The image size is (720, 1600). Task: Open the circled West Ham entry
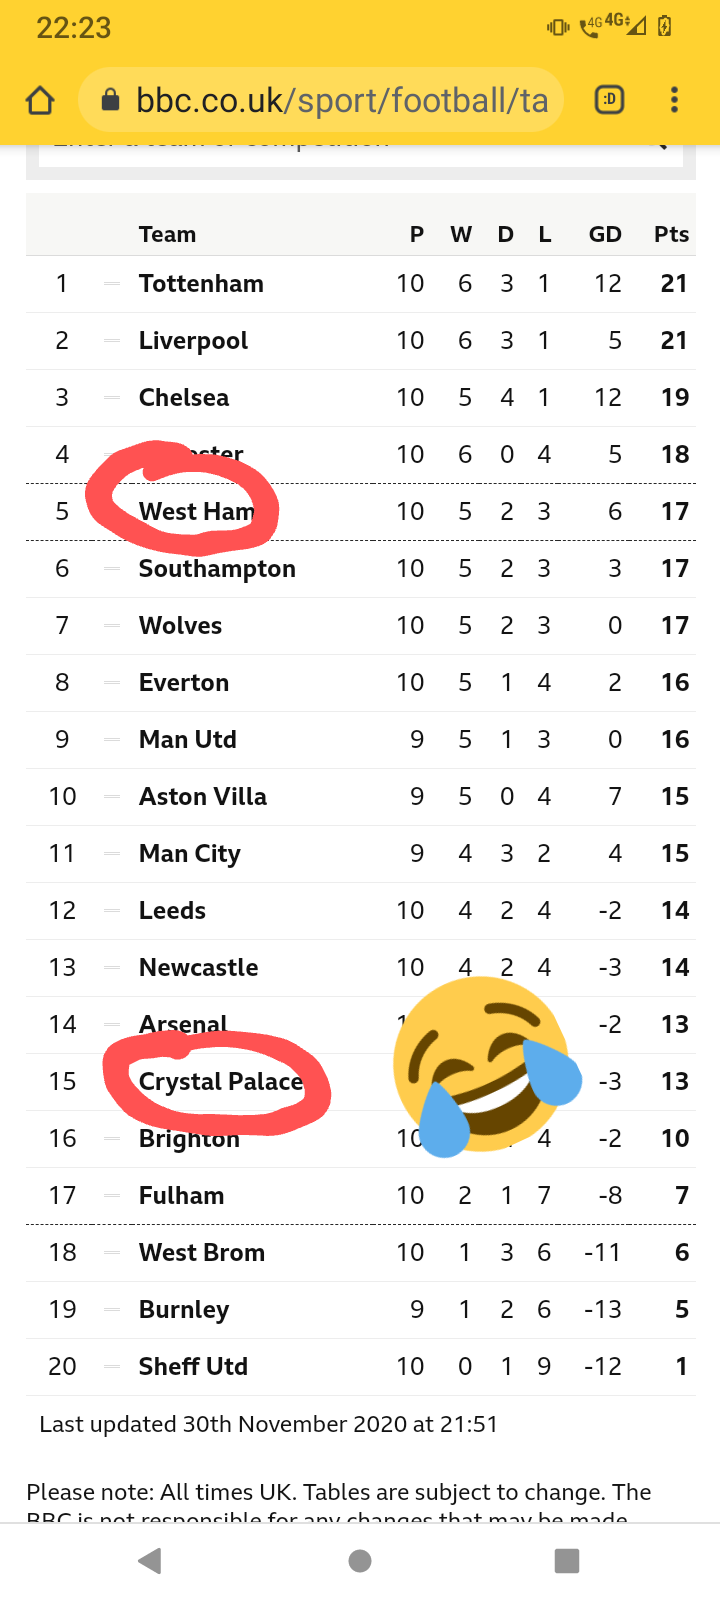pyautogui.click(x=196, y=512)
